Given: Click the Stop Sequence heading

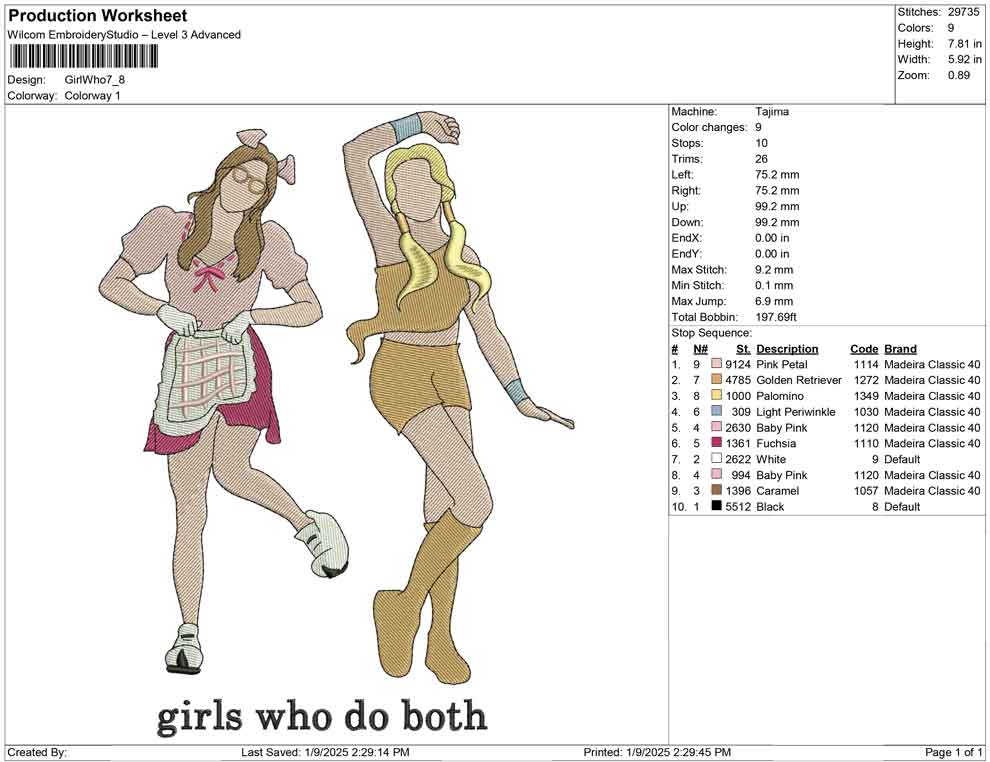Looking at the screenshot, I should [711, 332].
